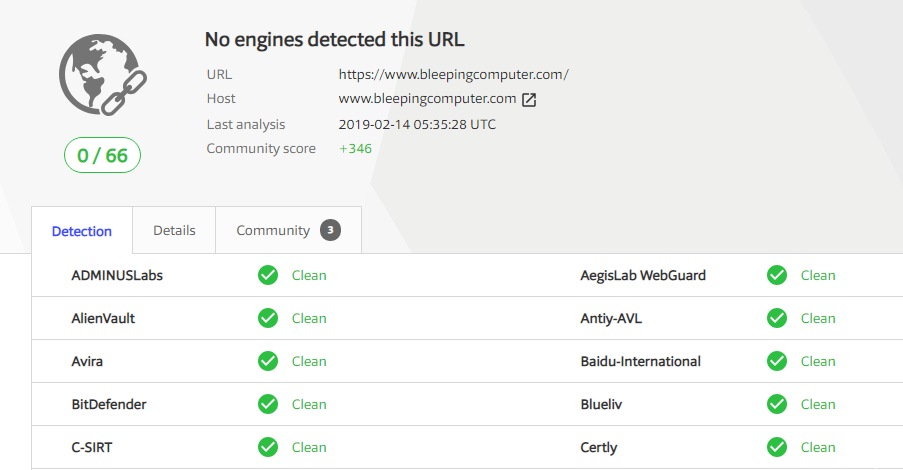
Task: Select the BitDefender engine name
Action: pos(109,404)
